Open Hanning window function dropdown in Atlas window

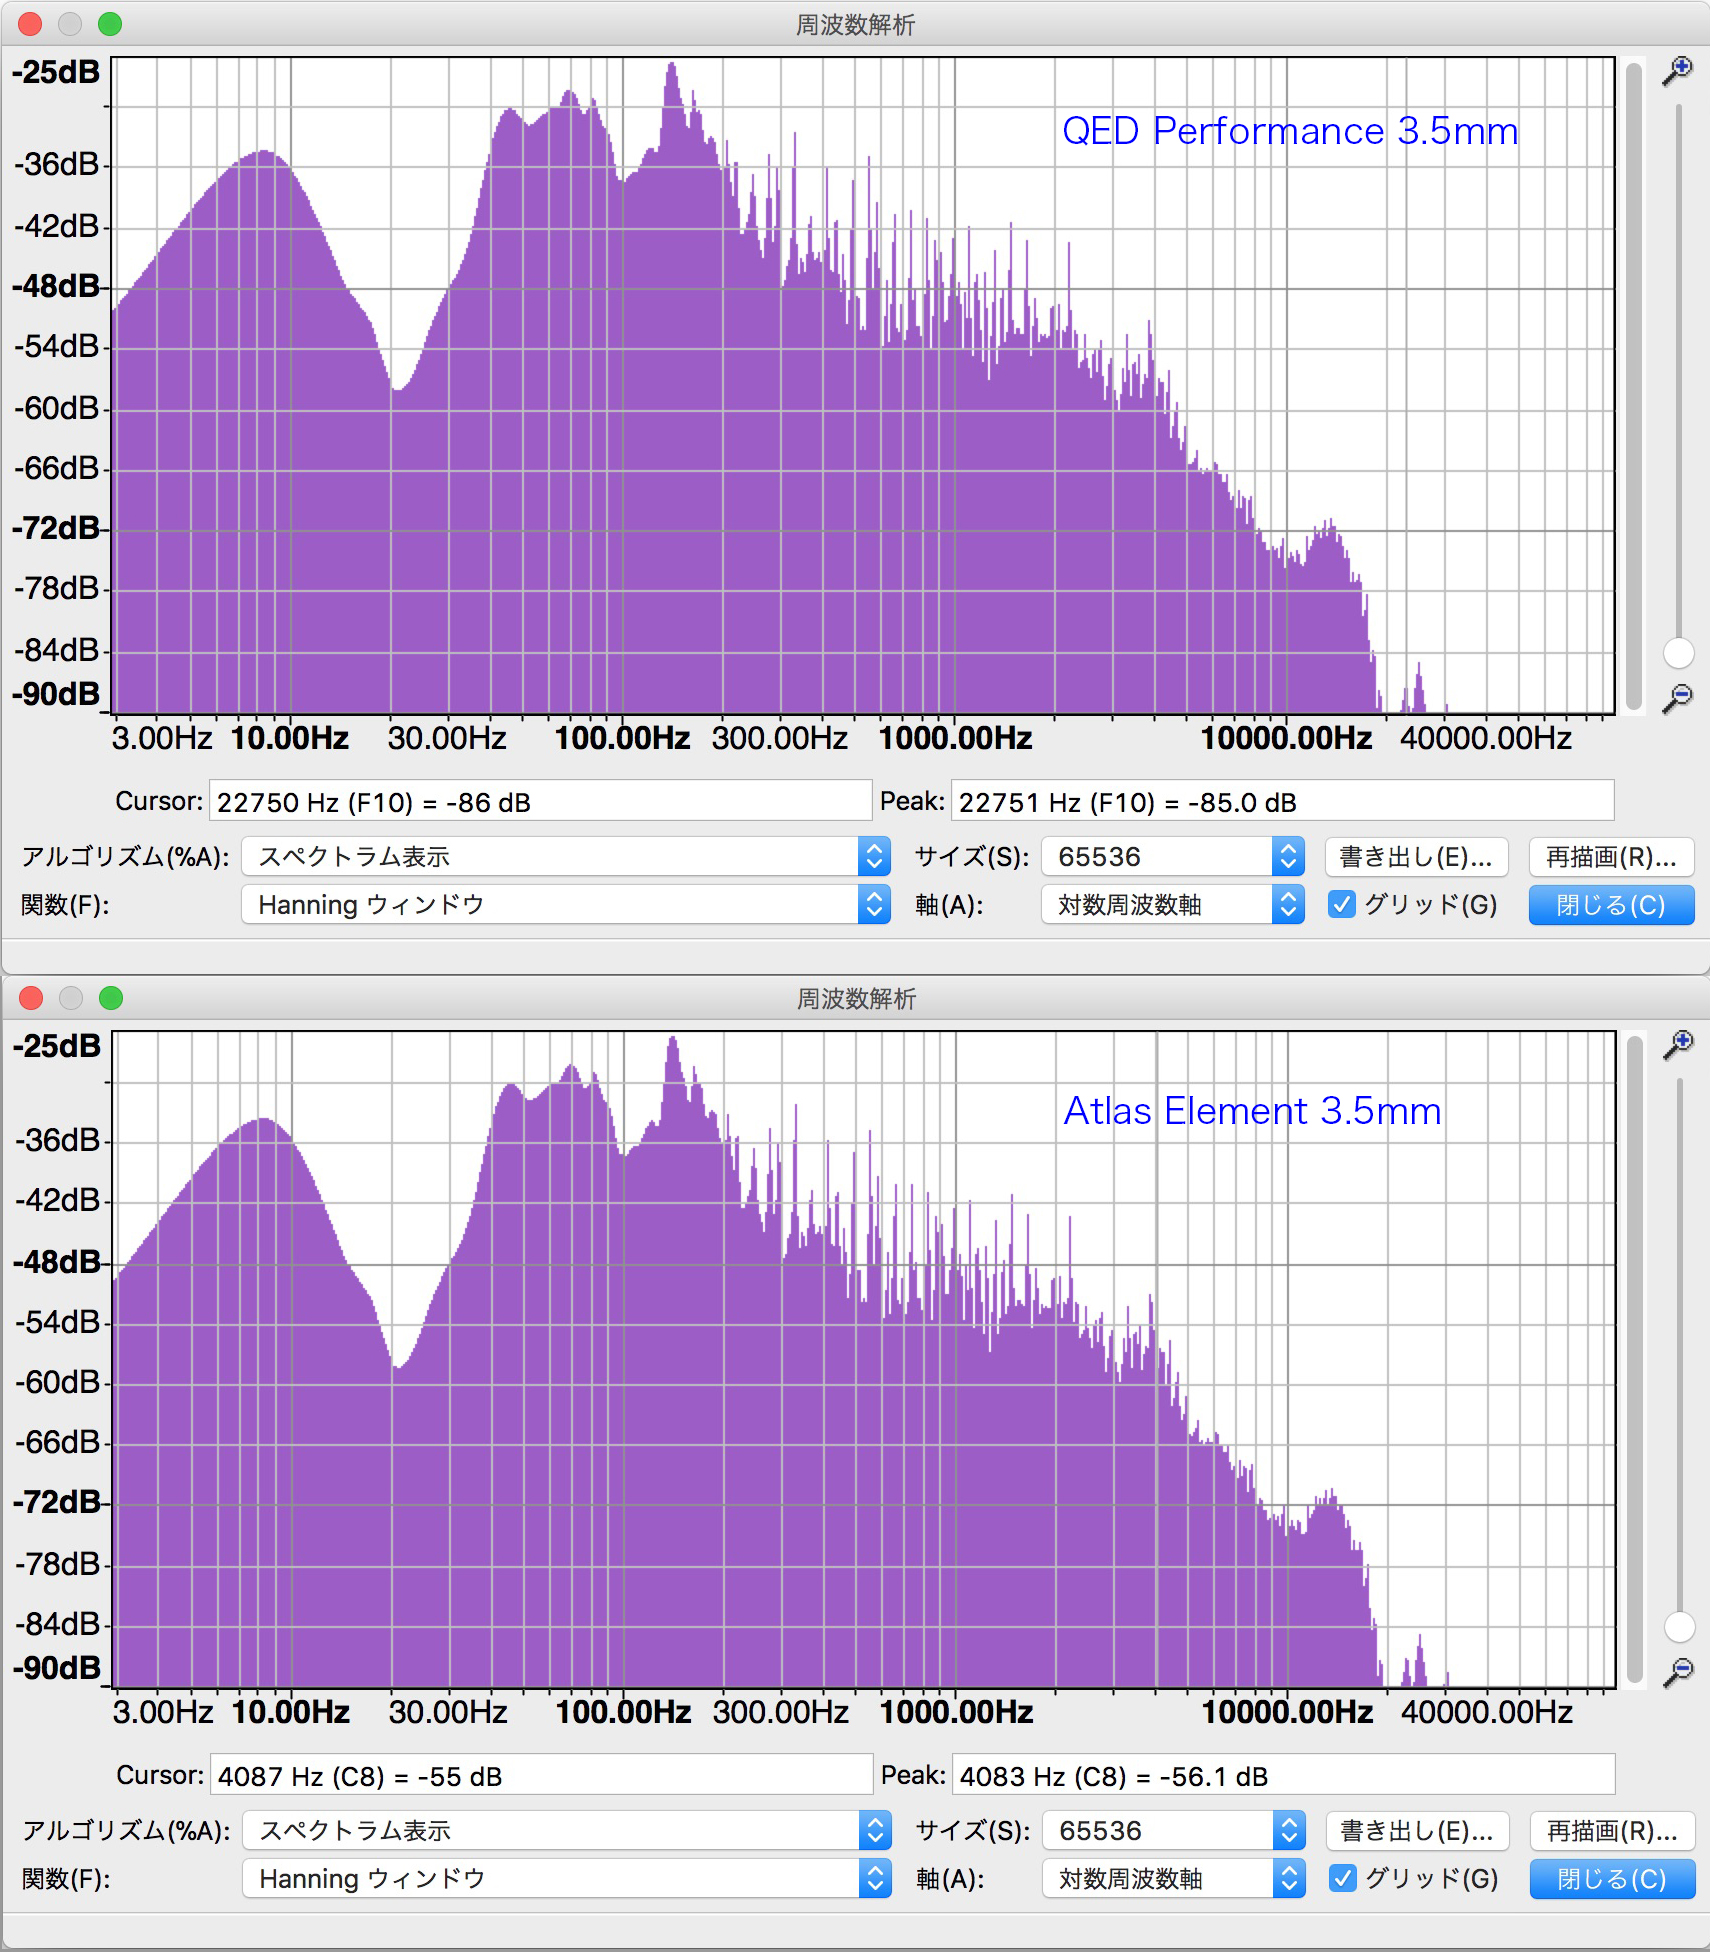pos(567,1878)
